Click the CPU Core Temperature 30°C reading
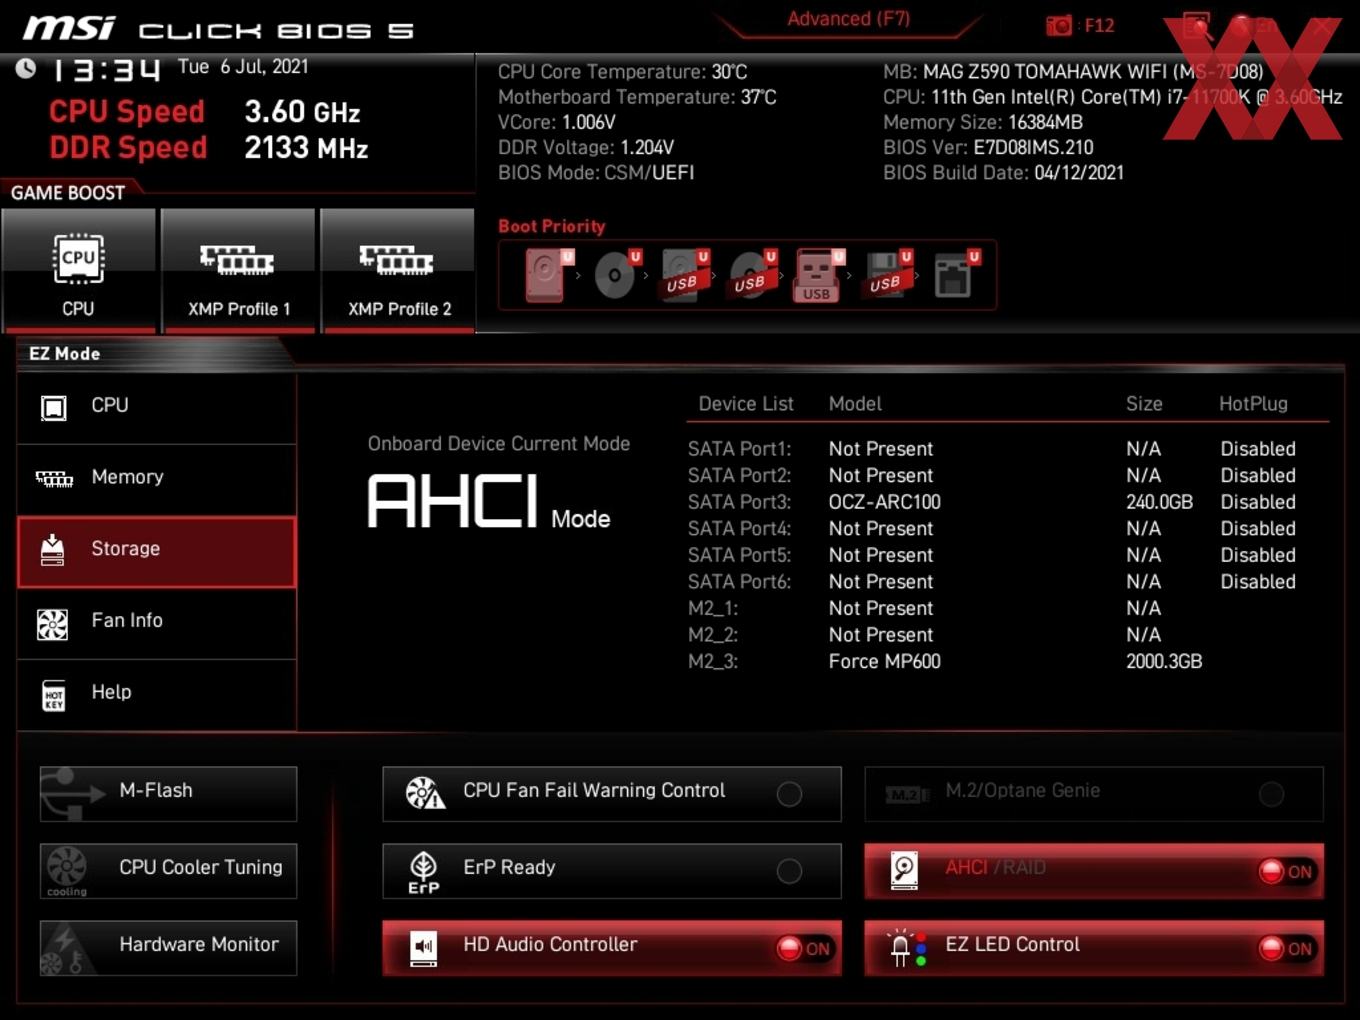This screenshot has height=1020, width=1360. coord(622,72)
